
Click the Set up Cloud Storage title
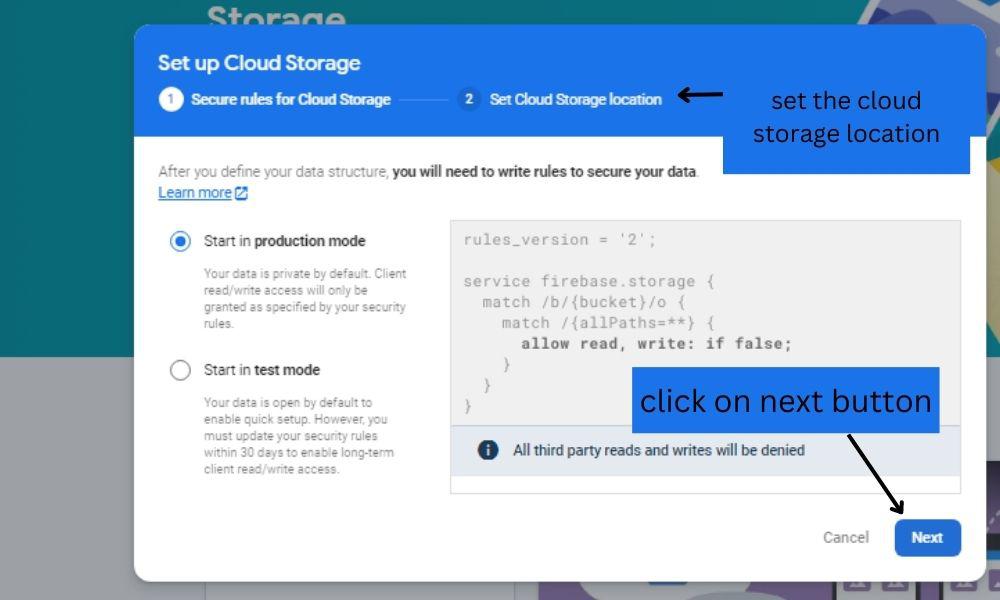click(x=259, y=63)
